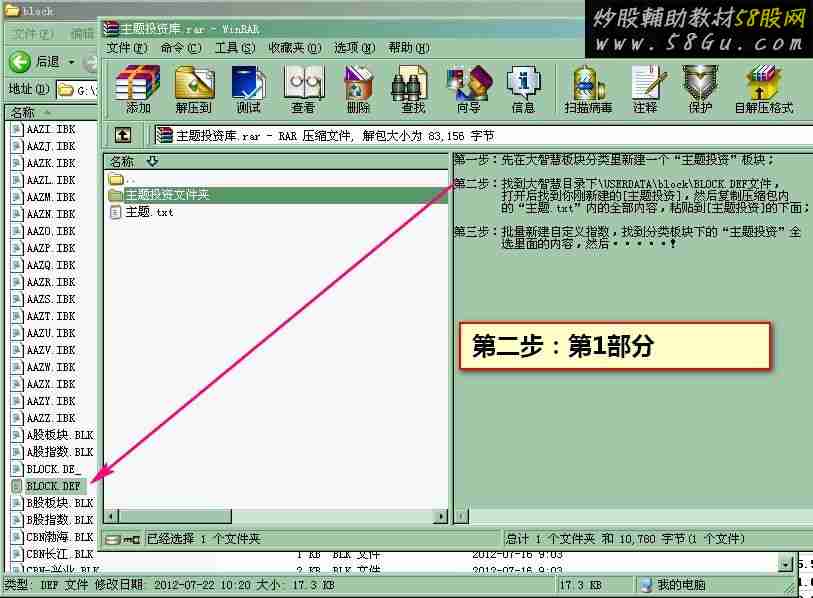Click the Explorer address field
The image size is (813, 598).
tap(77, 90)
